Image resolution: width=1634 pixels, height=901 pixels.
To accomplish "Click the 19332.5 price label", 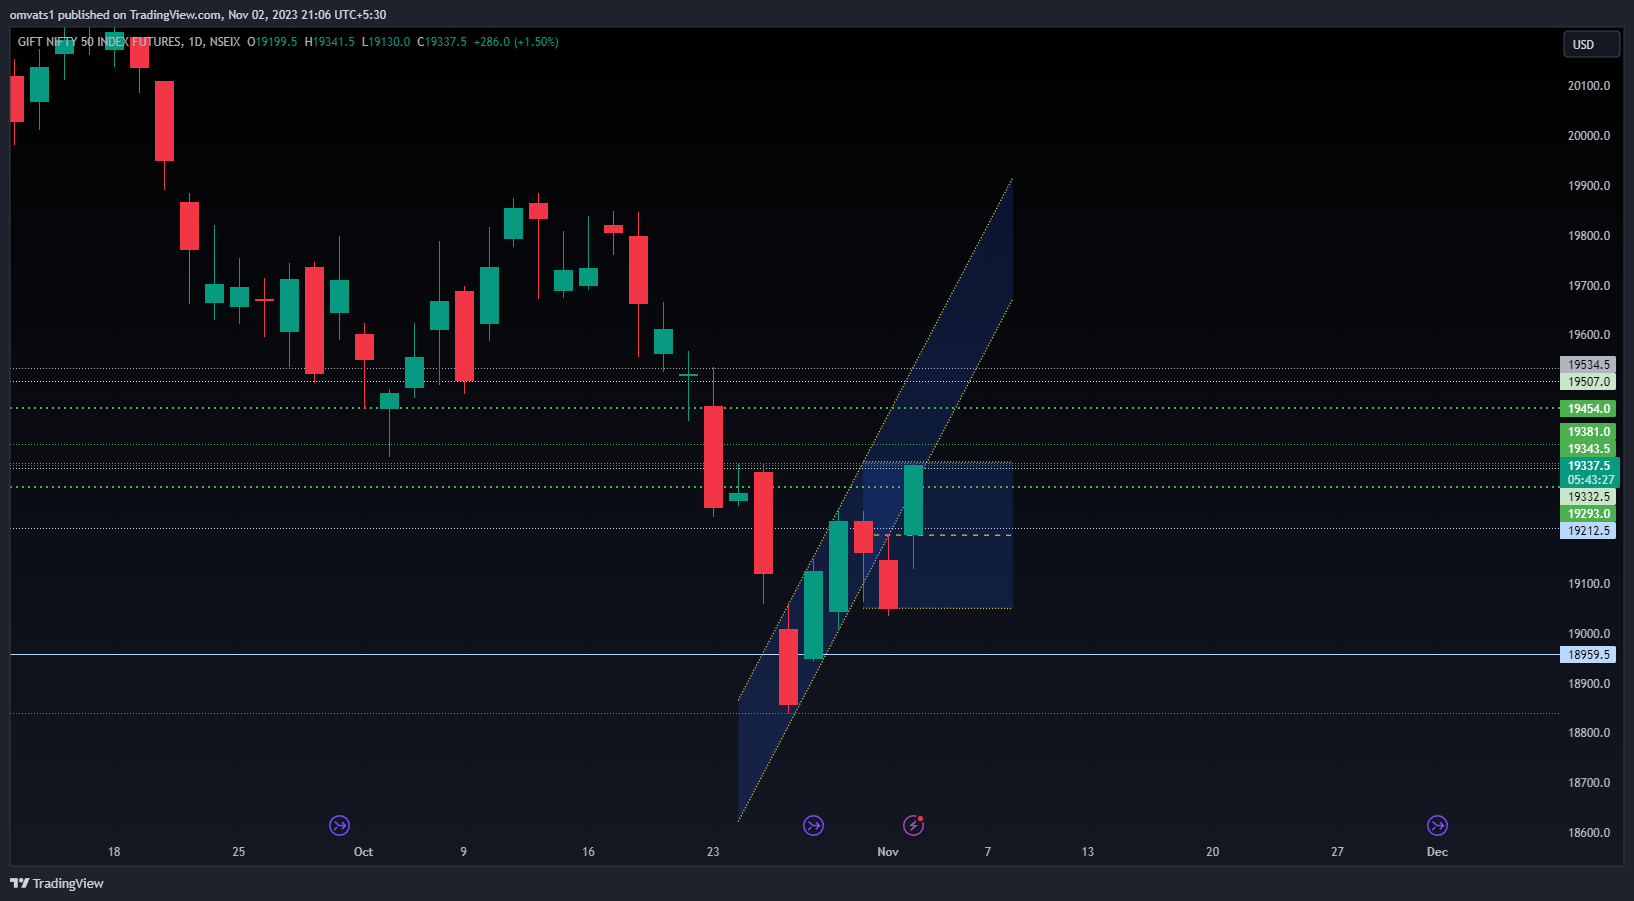I will pyautogui.click(x=1588, y=497).
